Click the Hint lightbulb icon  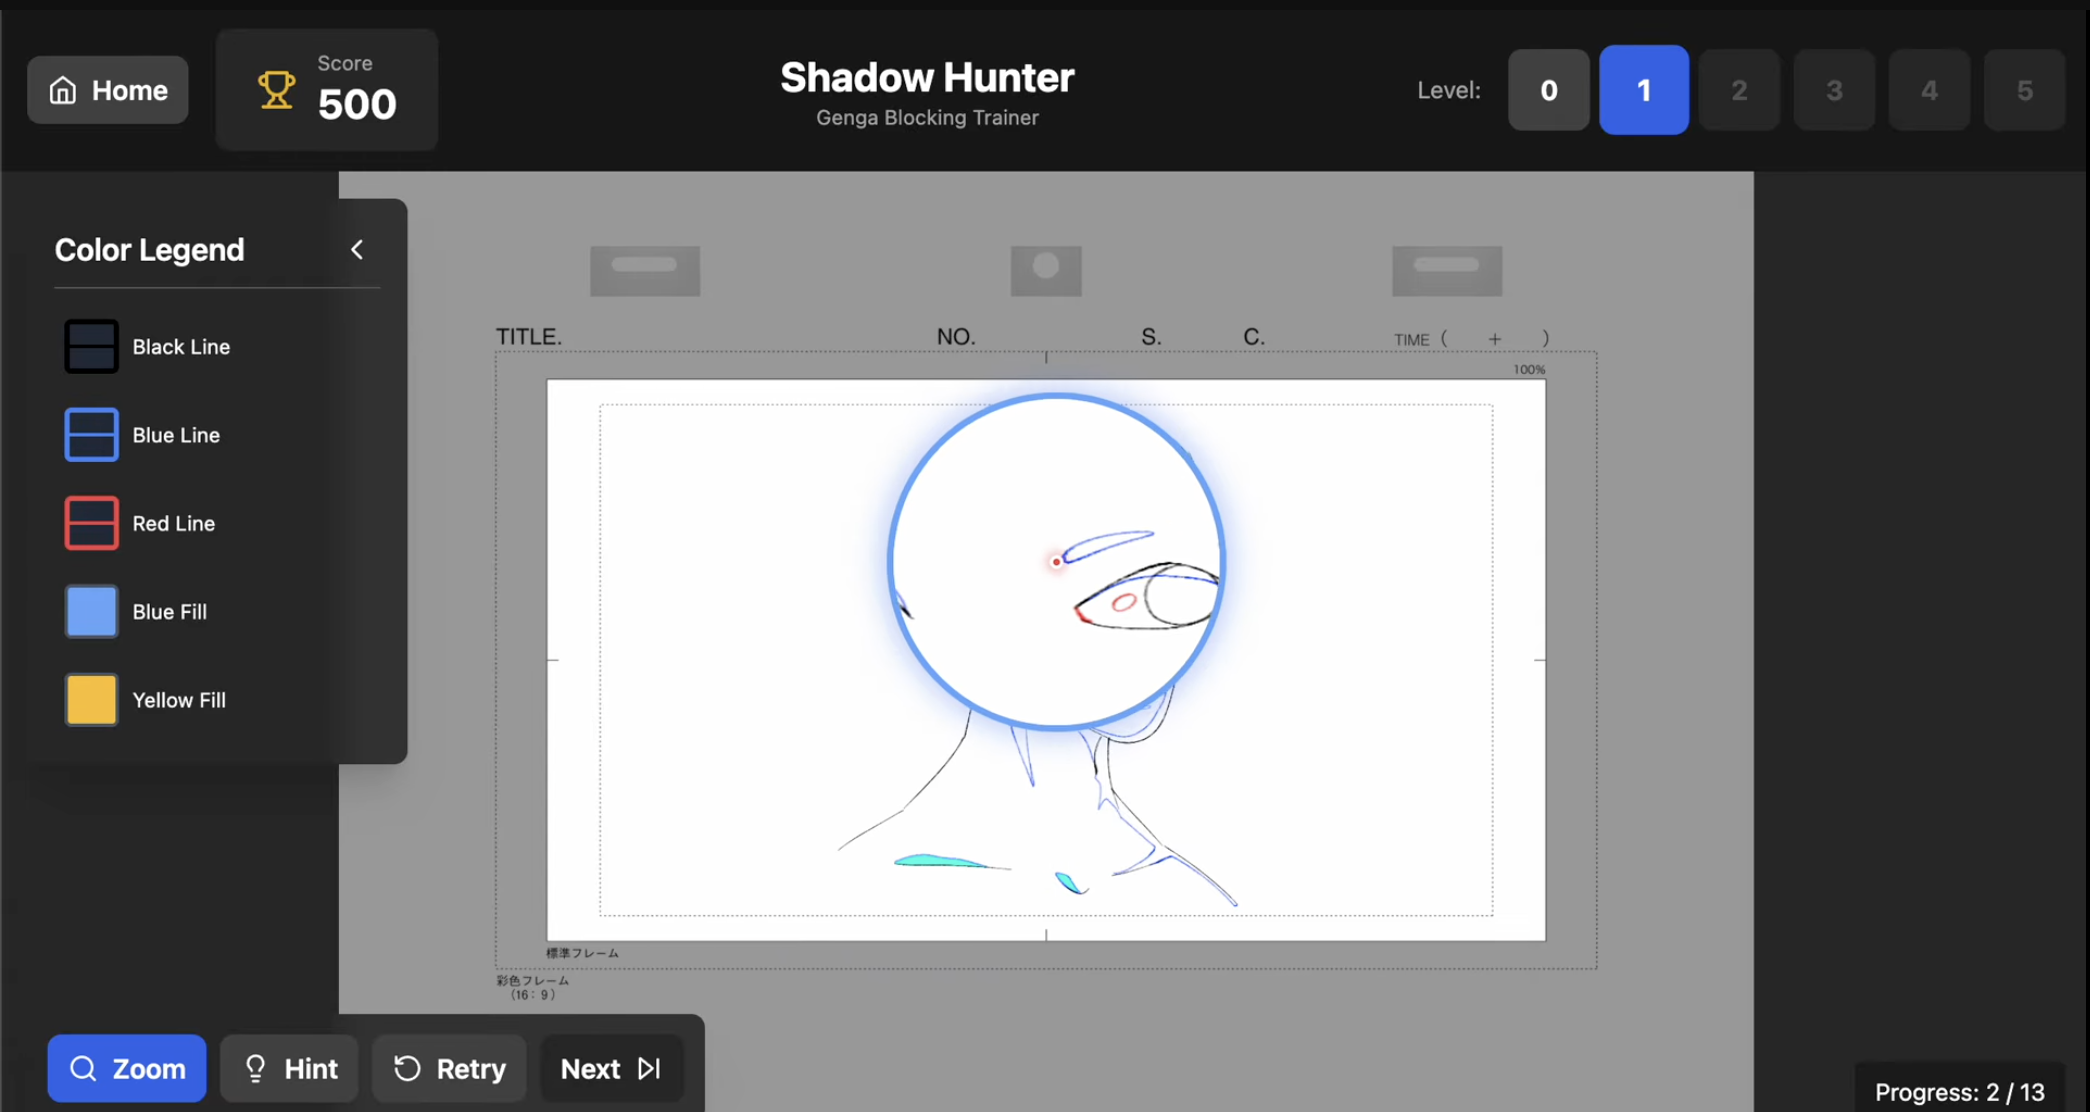(256, 1068)
